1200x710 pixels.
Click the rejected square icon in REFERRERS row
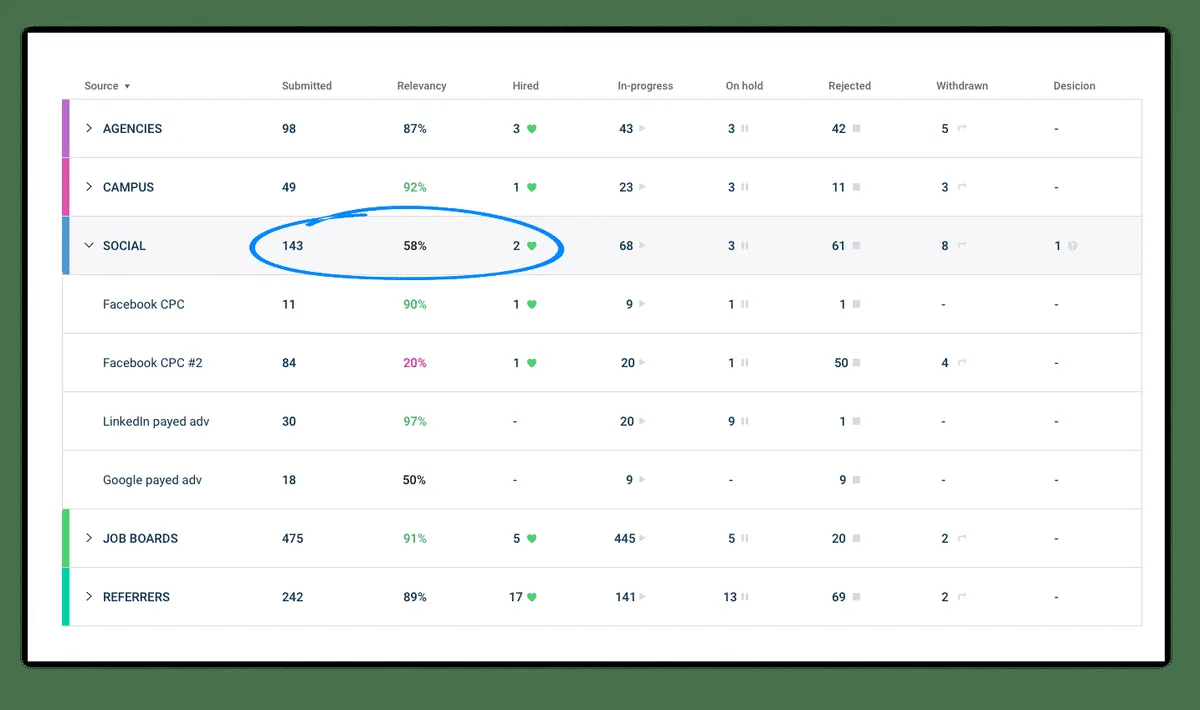856,597
